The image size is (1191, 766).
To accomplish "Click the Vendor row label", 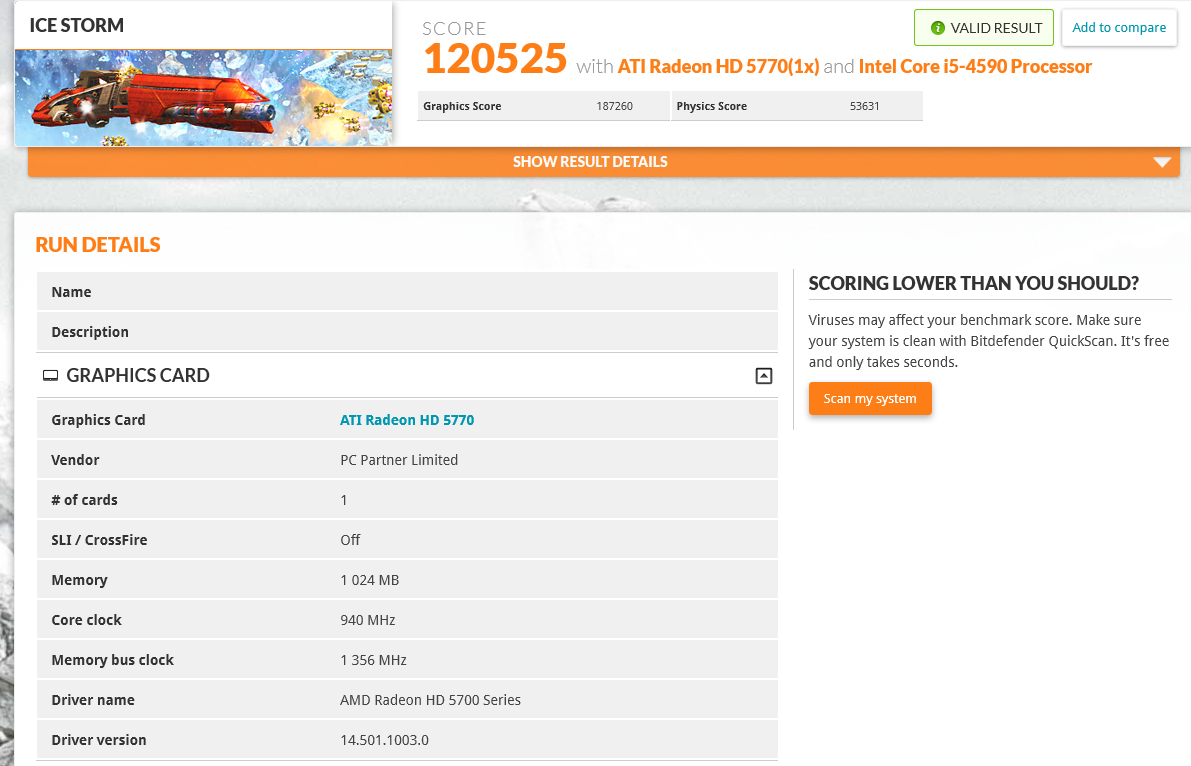I will pyautogui.click(x=75, y=460).
